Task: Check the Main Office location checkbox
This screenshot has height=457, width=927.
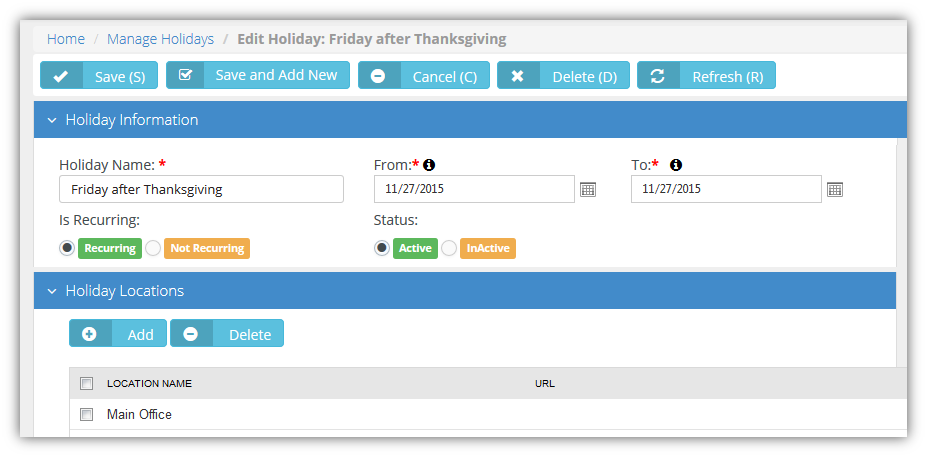Action: pyautogui.click(x=86, y=414)
